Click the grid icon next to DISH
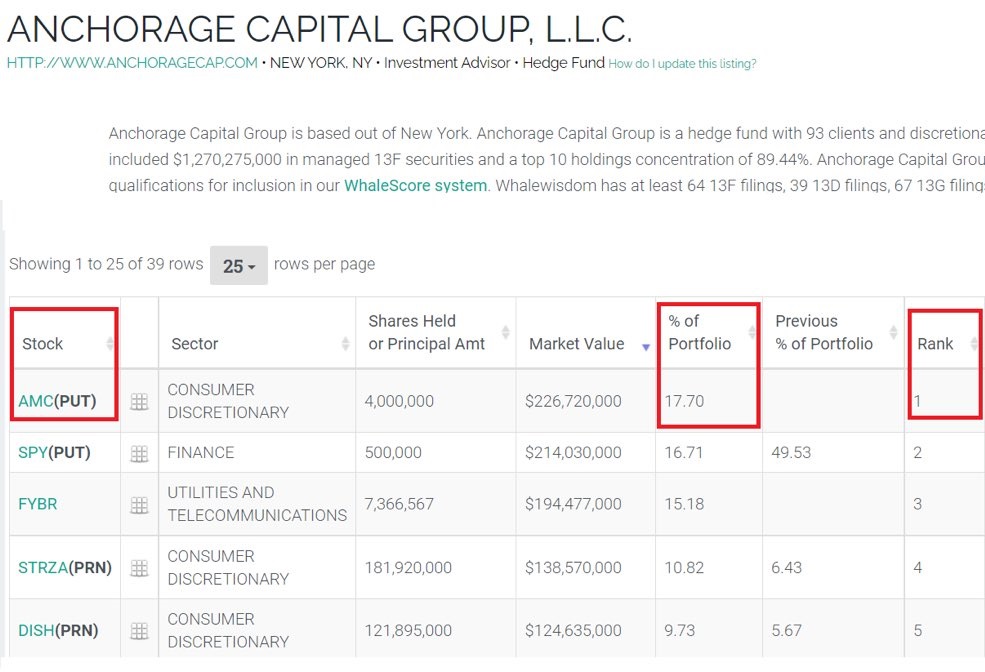This screenshot has width=985, height=672. (138, 630)
